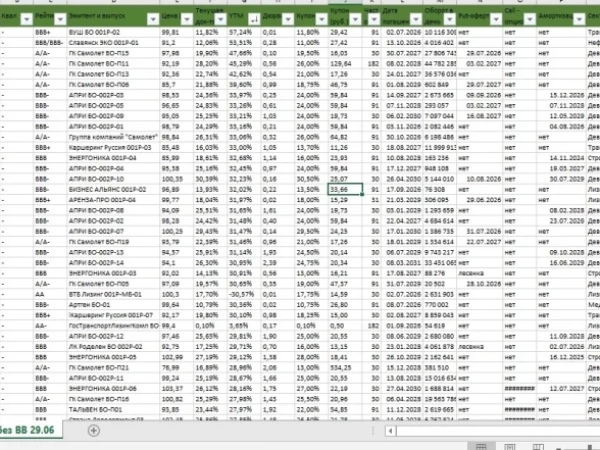
Task: Open the Квал column filter dropdown
Action: point(26,19)
